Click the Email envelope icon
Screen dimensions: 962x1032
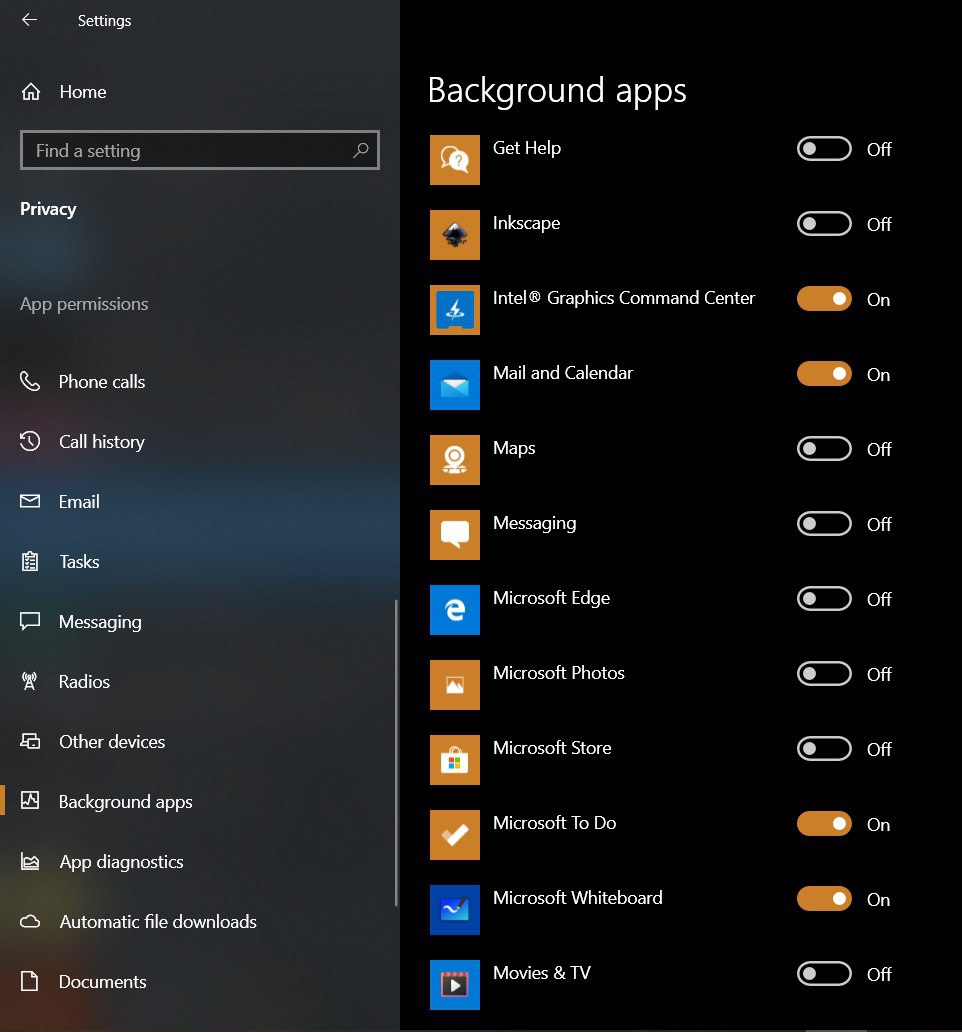[30, 501]
